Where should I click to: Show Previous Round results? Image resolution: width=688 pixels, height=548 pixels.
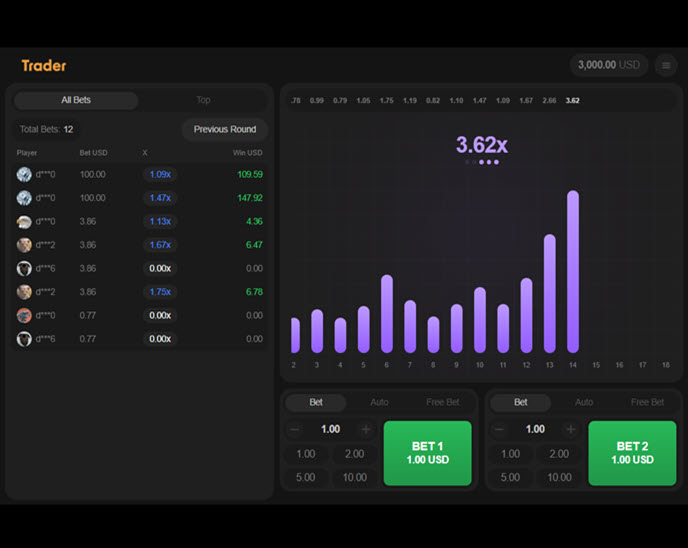[x=225, y=129]
